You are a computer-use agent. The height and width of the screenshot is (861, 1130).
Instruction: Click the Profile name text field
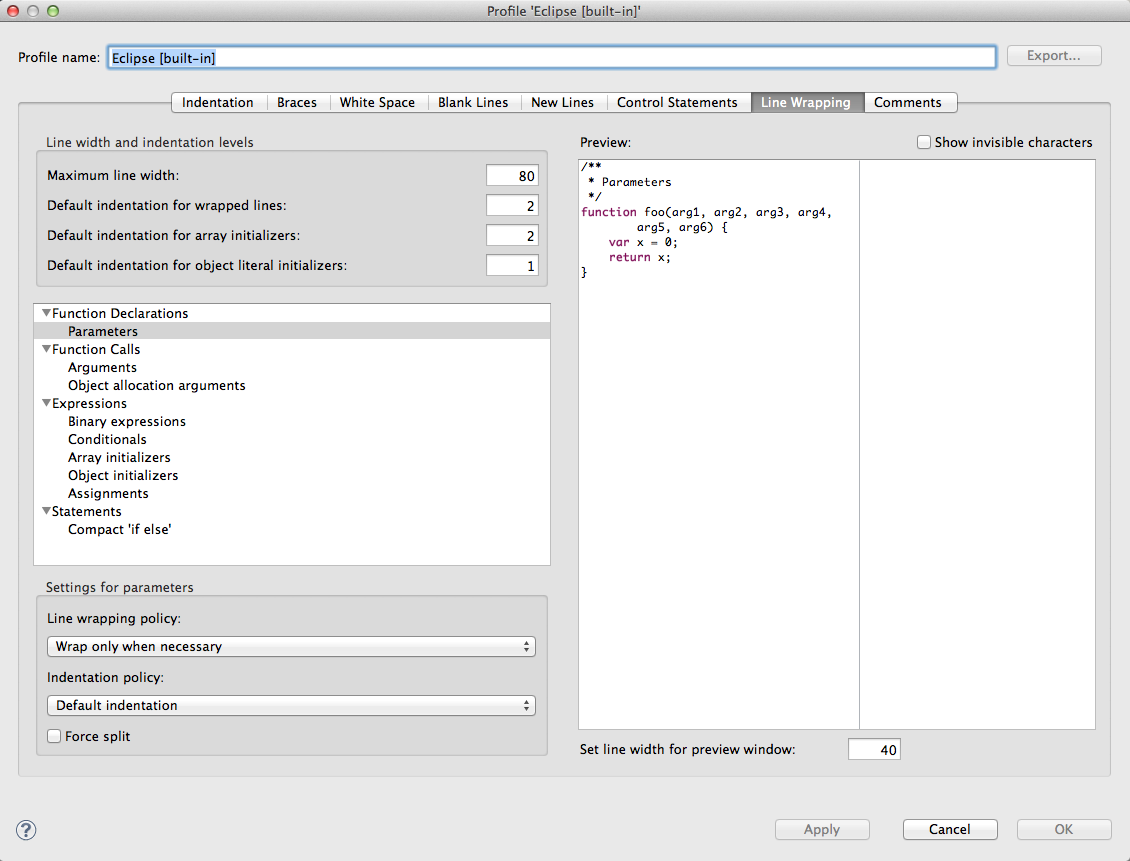552,58
